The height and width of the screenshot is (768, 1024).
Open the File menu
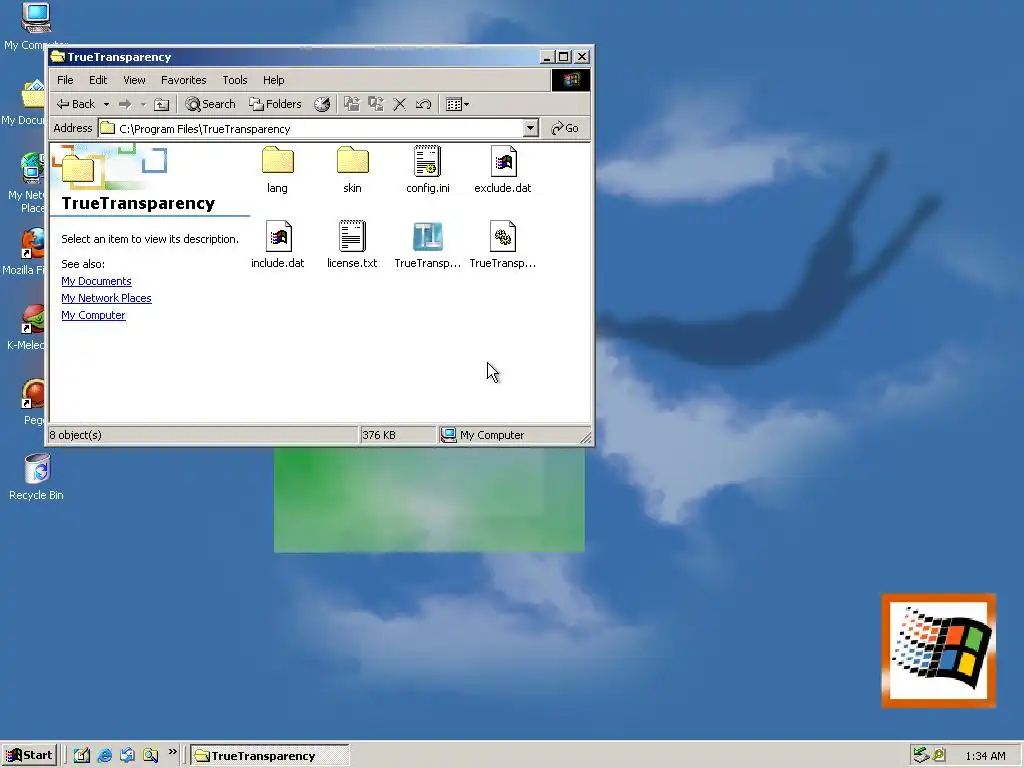[65, 80]
